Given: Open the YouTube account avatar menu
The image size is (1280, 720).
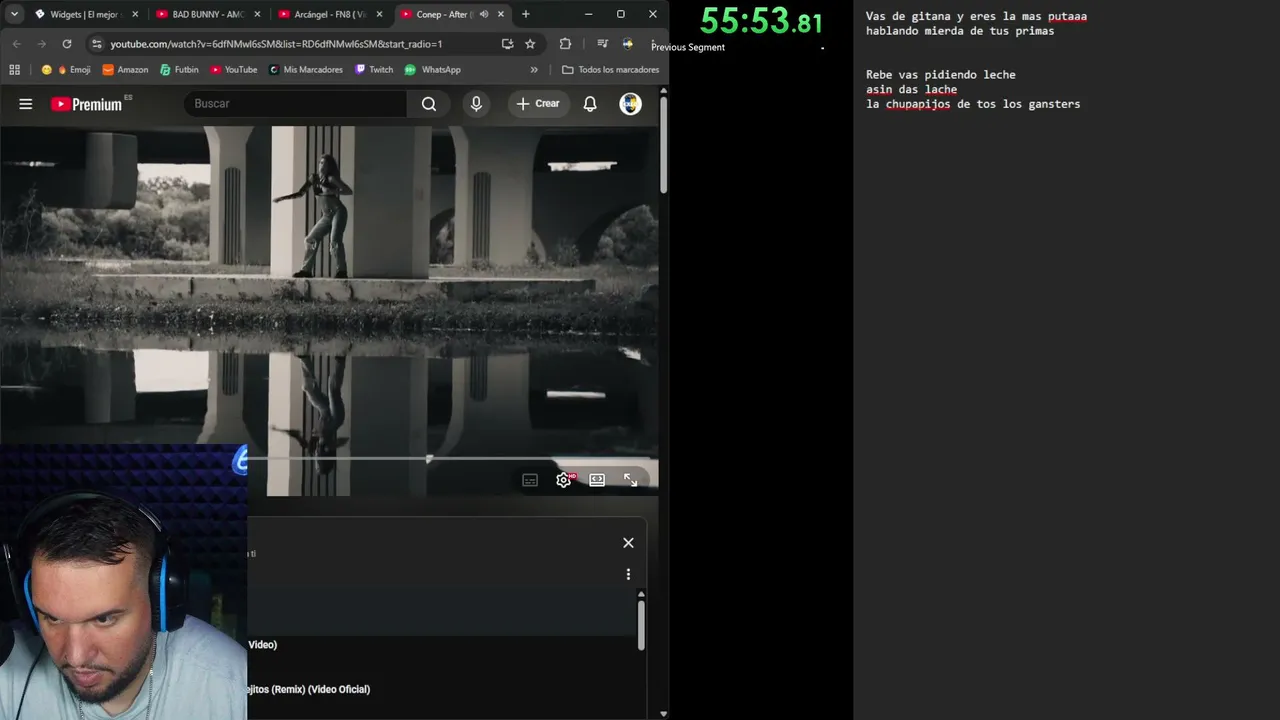Looking at the screenshot, I should pyautogui.click(x=630, y=104).
